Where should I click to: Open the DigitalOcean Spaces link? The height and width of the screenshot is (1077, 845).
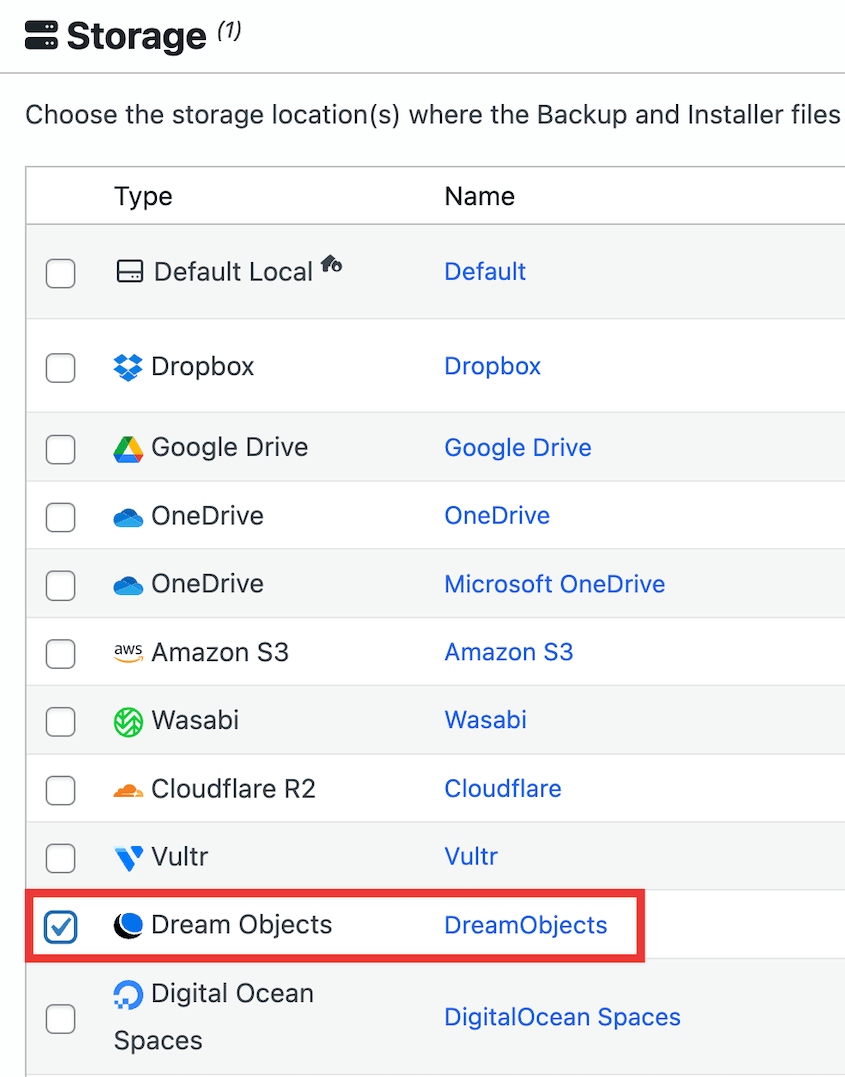point(562,1016)
